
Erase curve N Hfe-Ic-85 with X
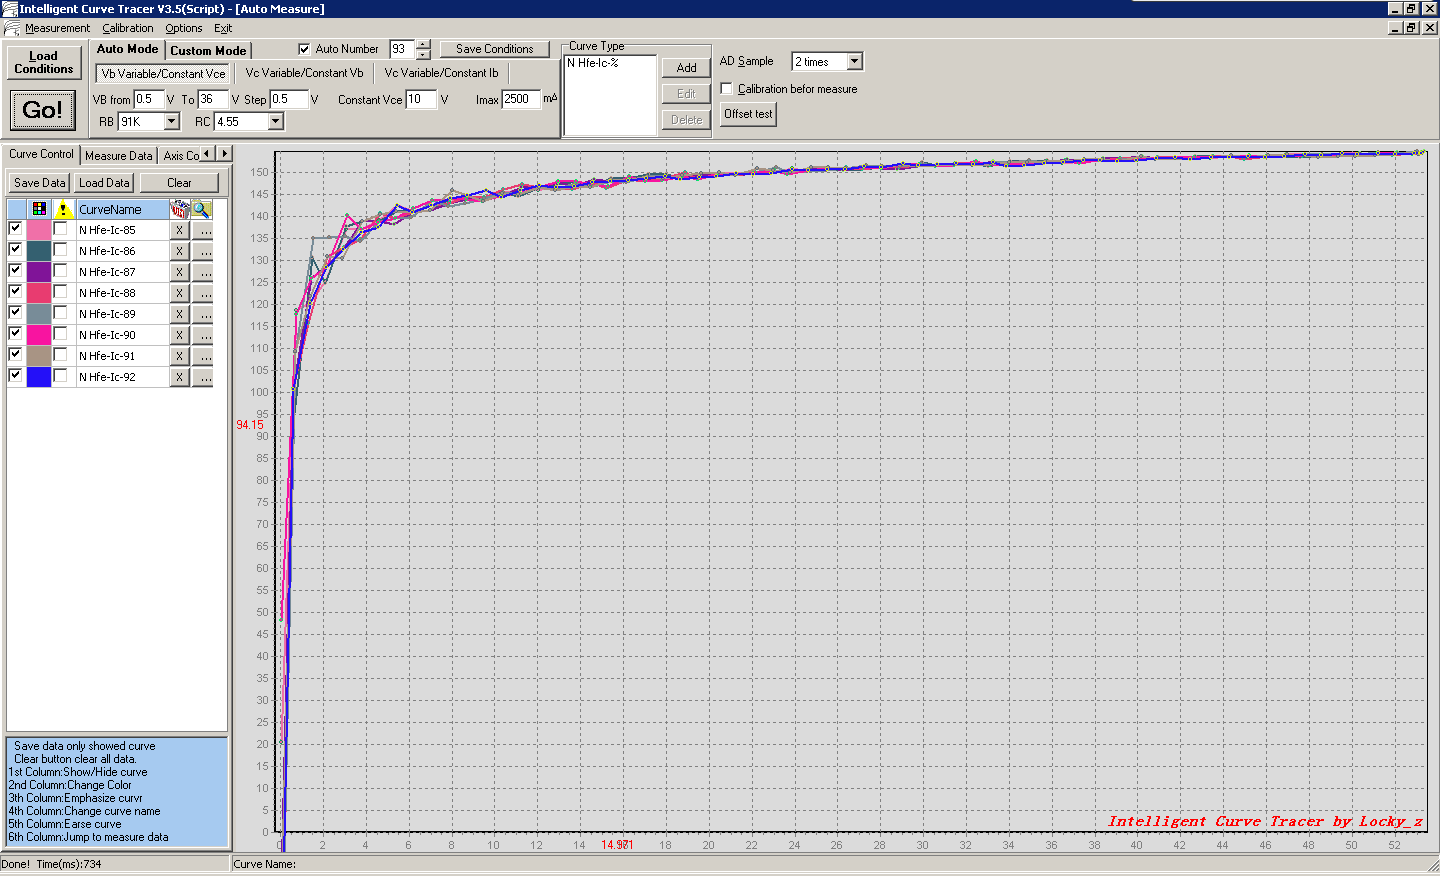179,230
